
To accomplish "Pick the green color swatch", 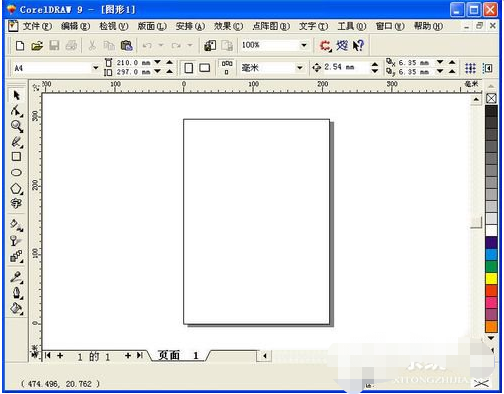I will 491,266.
